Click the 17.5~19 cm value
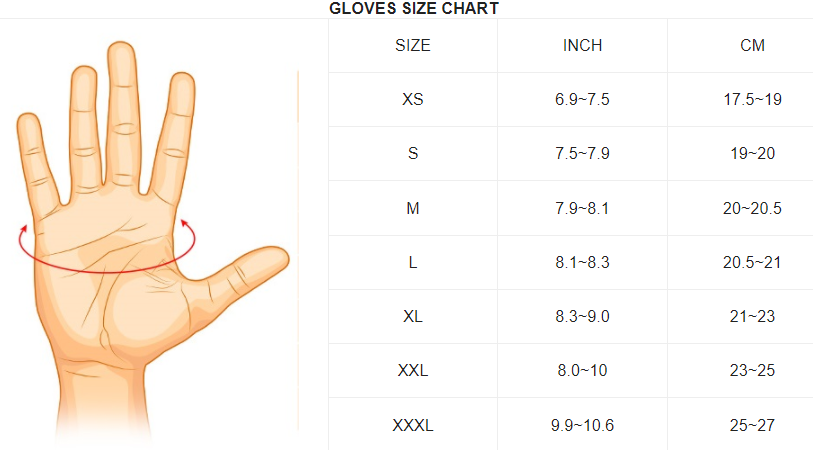 point(752,100)
